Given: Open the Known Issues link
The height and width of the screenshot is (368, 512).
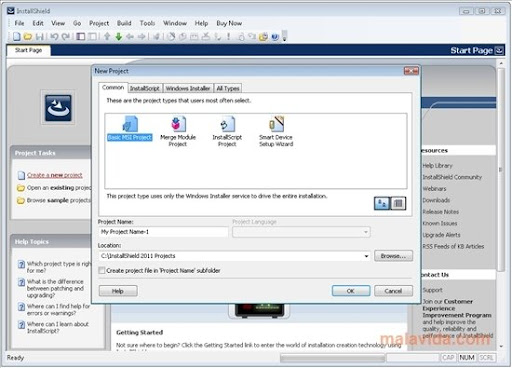Looking at the screenshot, I should point(440,223).
